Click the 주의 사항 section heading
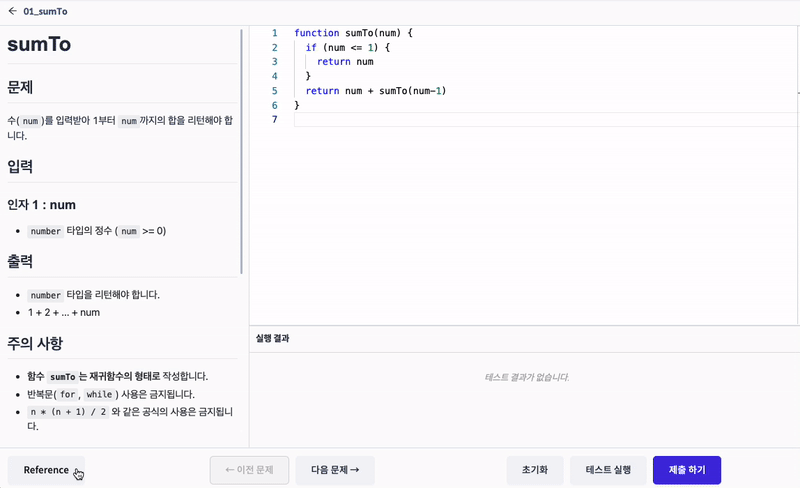Viewport: 800px width, 488px height. point(35,343)
